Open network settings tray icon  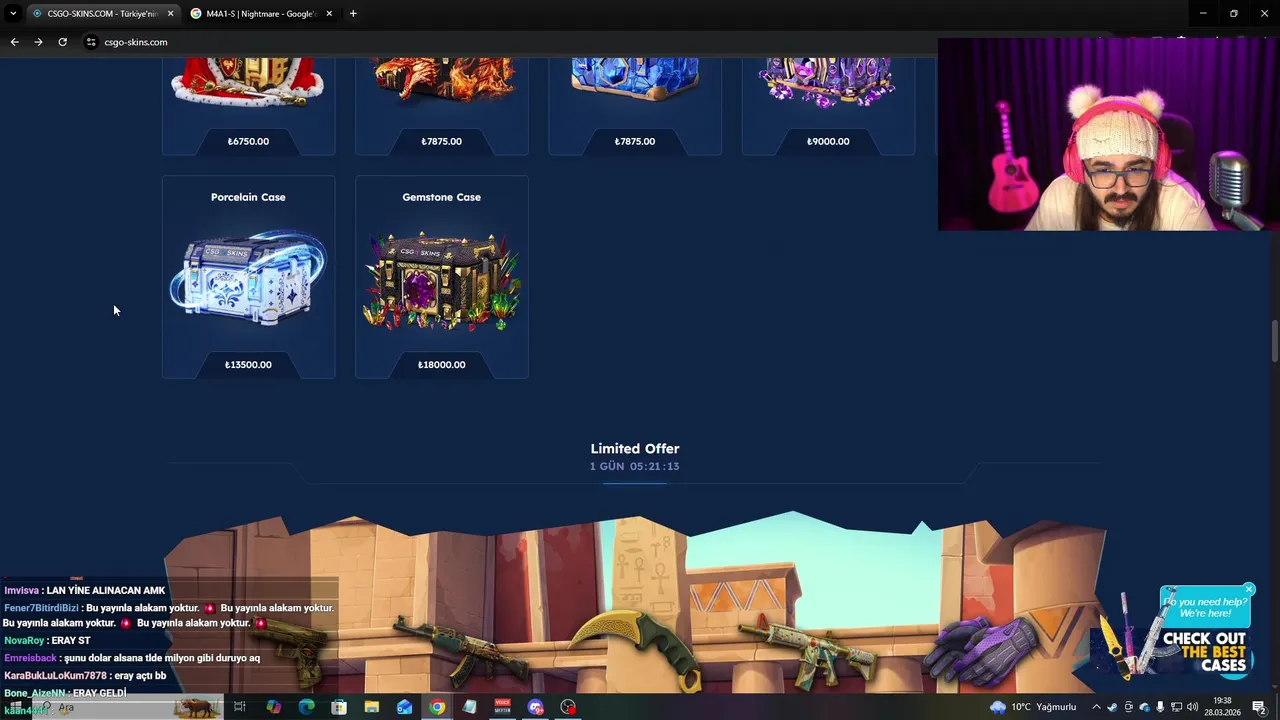click(x=1176, y=707)
